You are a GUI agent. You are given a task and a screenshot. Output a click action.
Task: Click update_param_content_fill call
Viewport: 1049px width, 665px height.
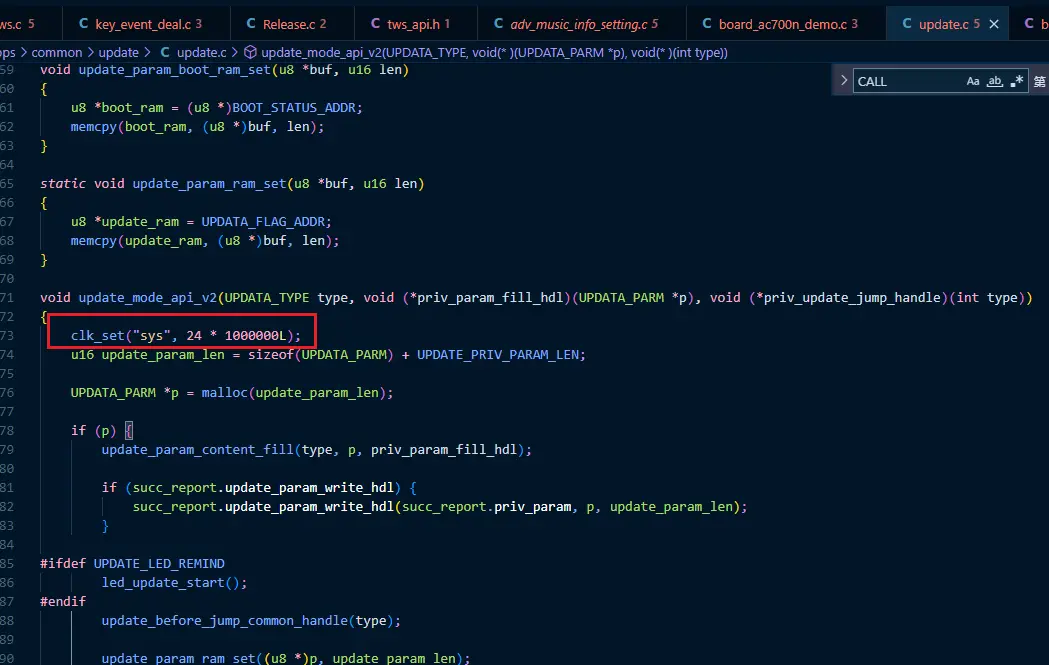197,450
